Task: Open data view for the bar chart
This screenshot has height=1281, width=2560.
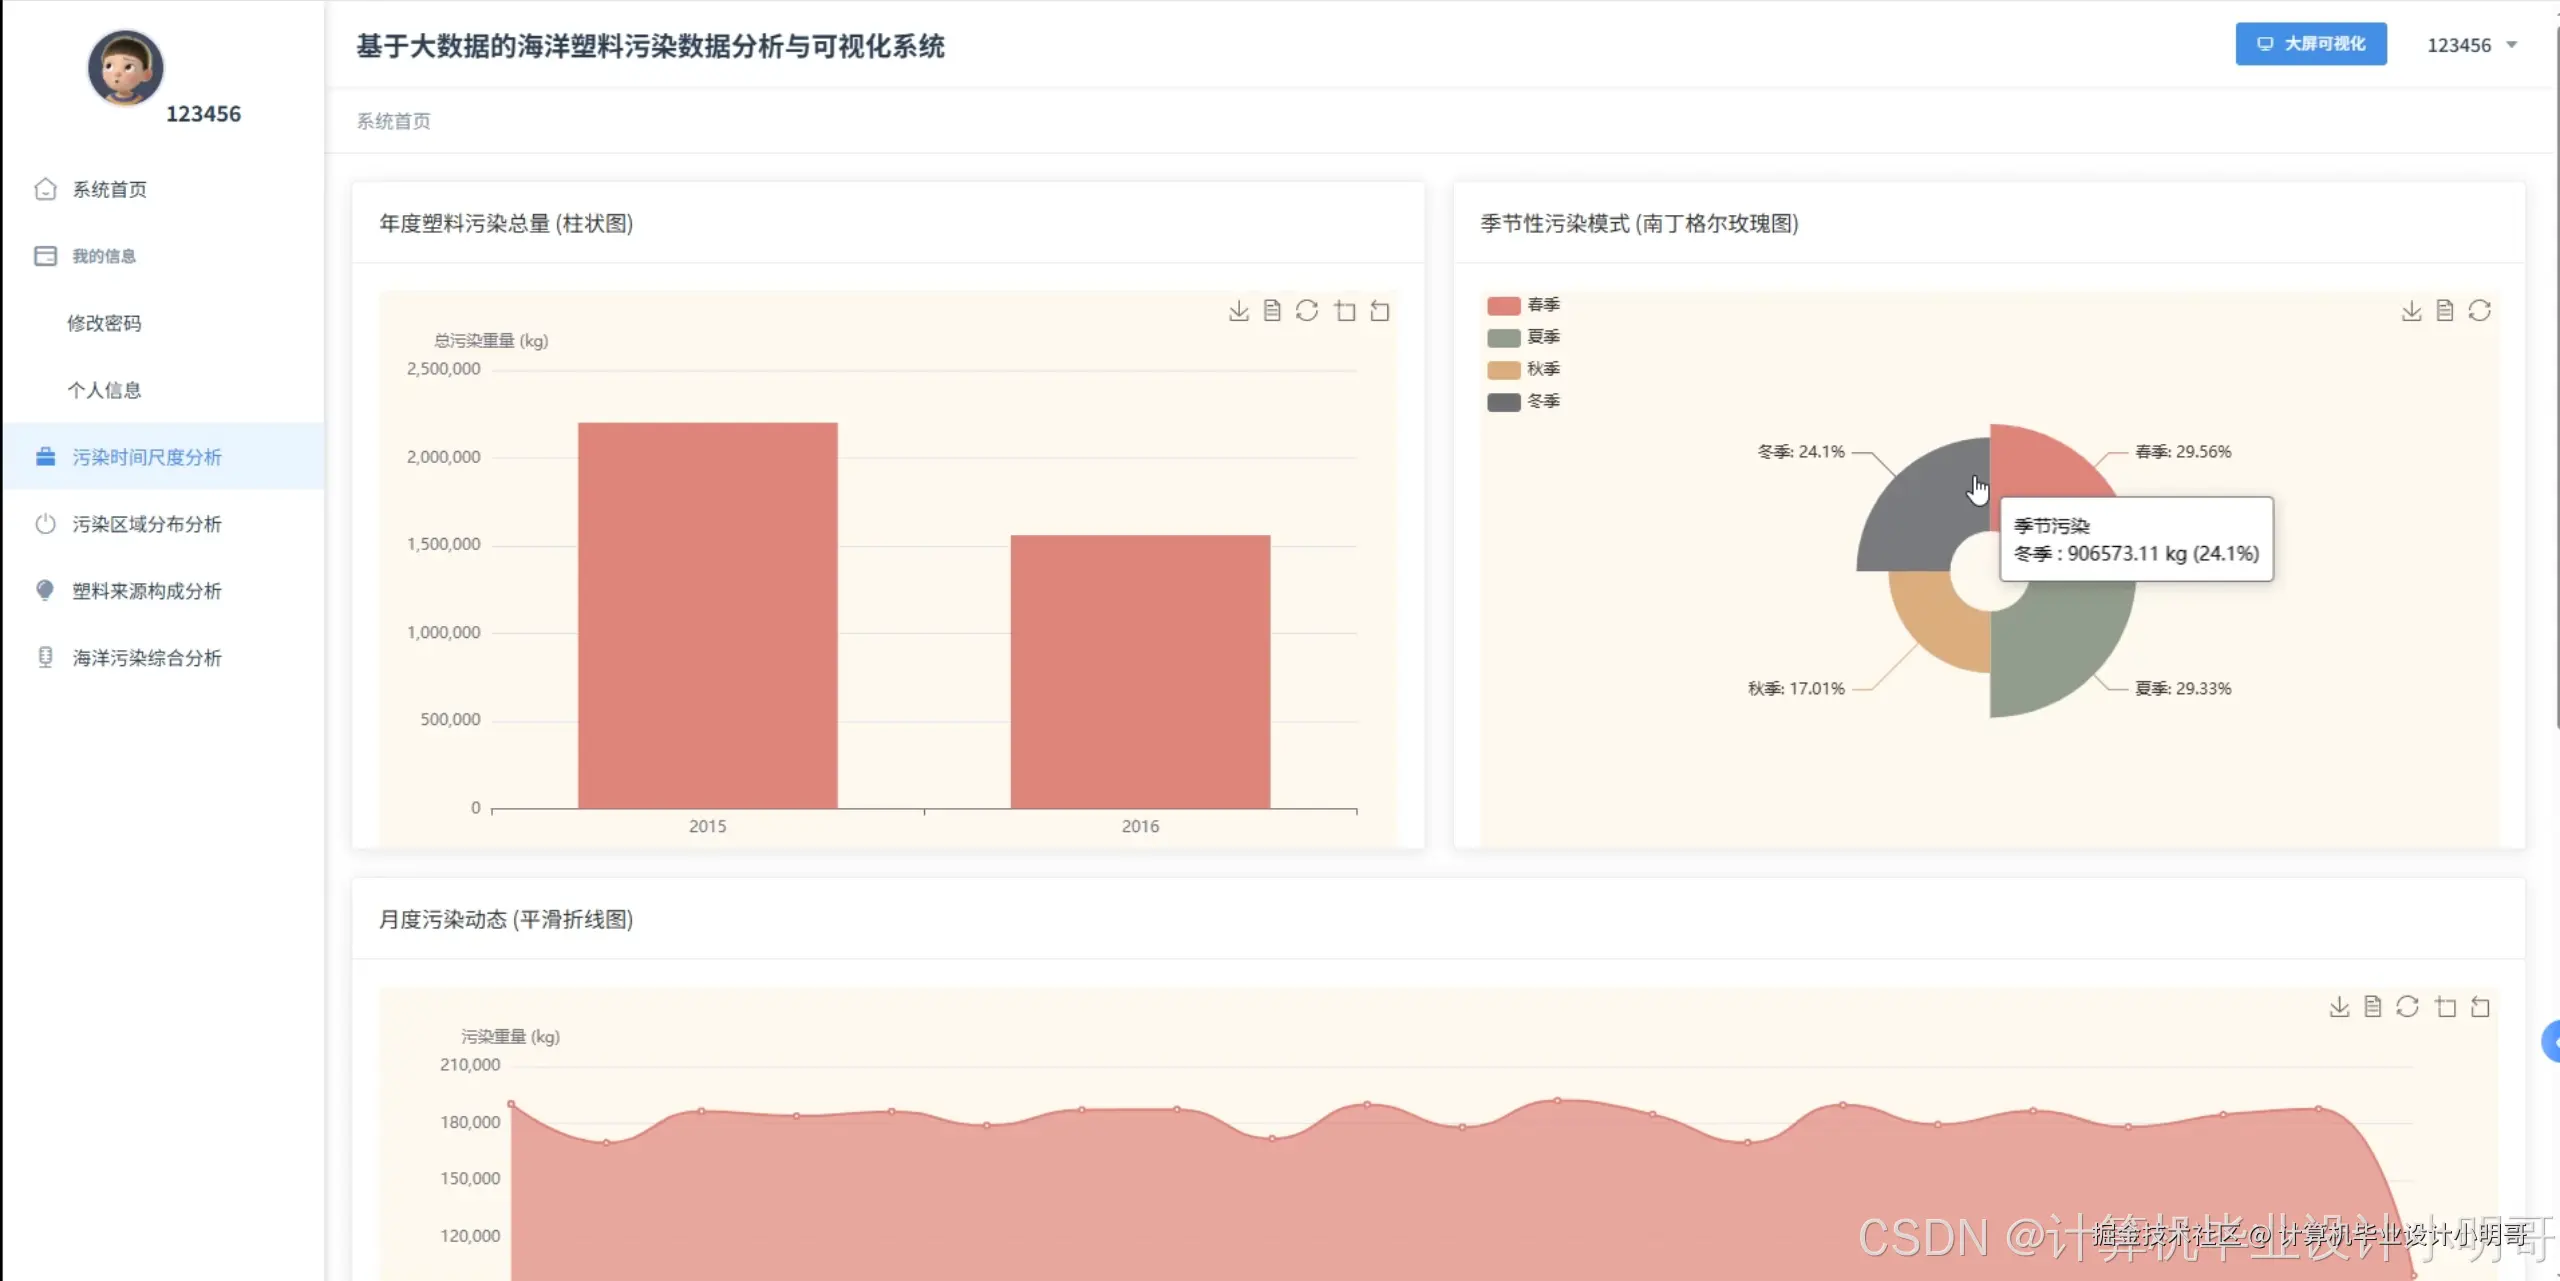Action: click(1272, 311)
